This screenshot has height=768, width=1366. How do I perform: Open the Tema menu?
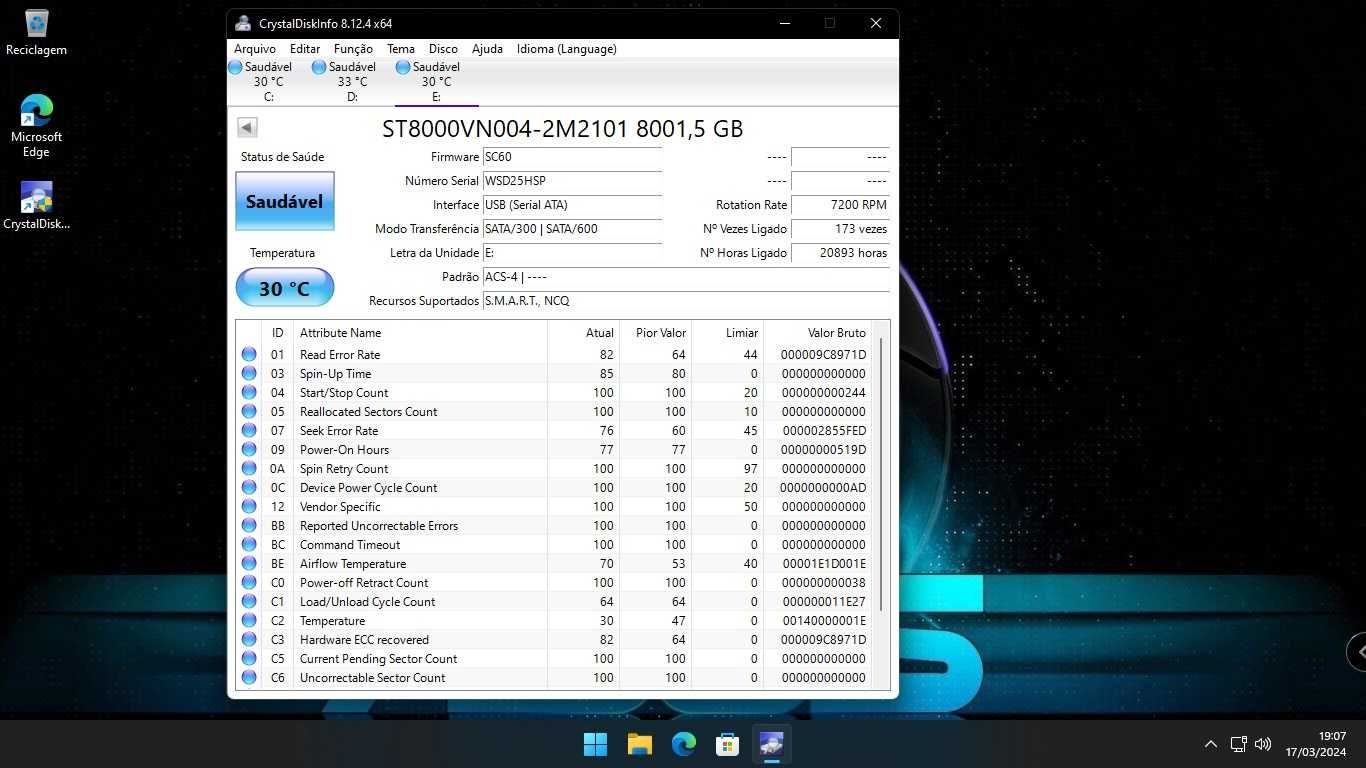point(401,48)
